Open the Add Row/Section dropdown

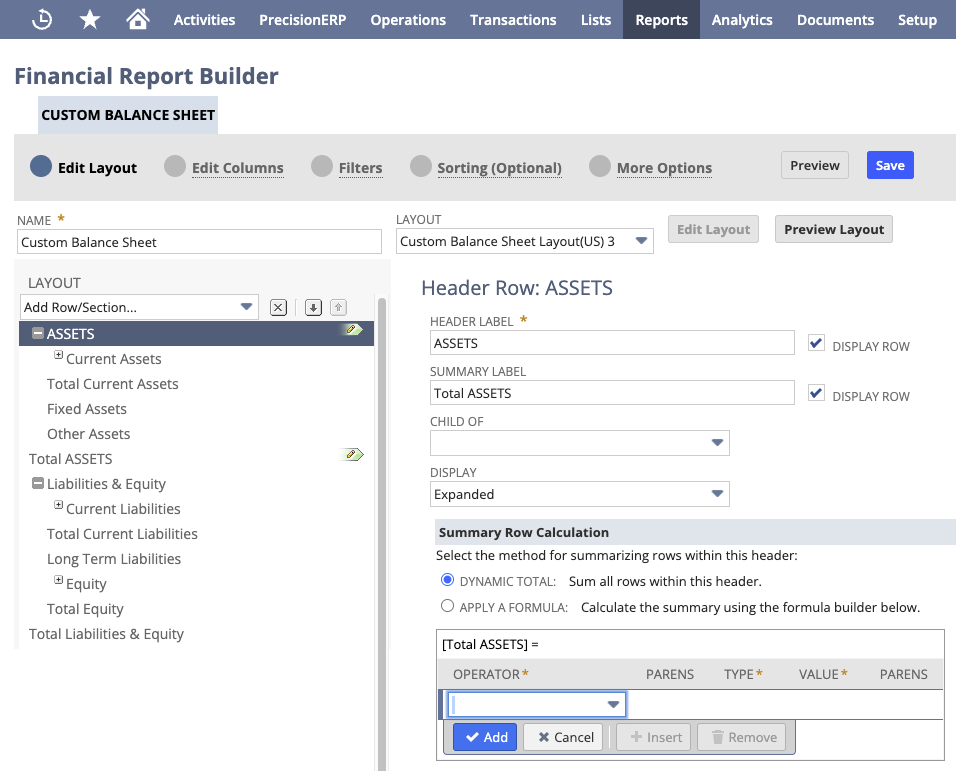(140, 307)
